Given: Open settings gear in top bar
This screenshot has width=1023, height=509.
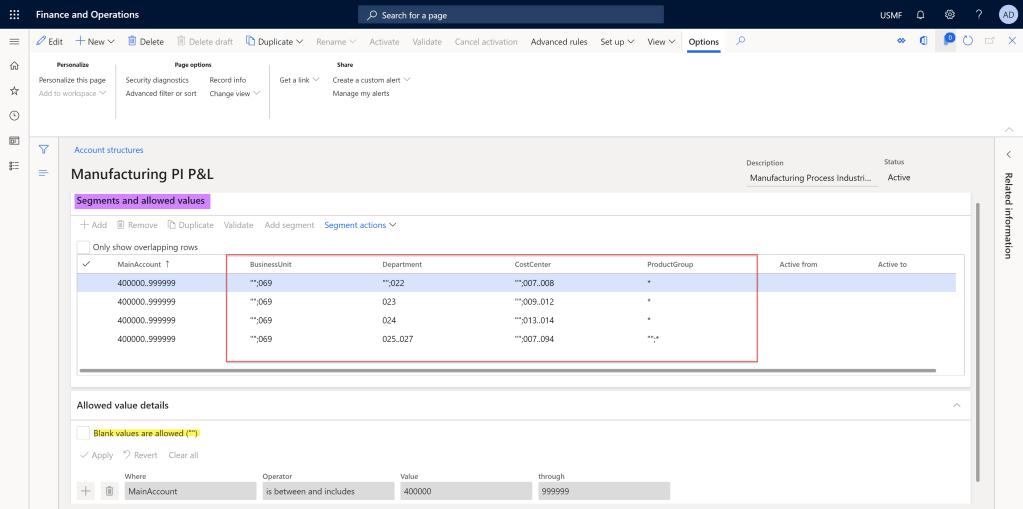Looking at the screenshot, I should [949, 14].
